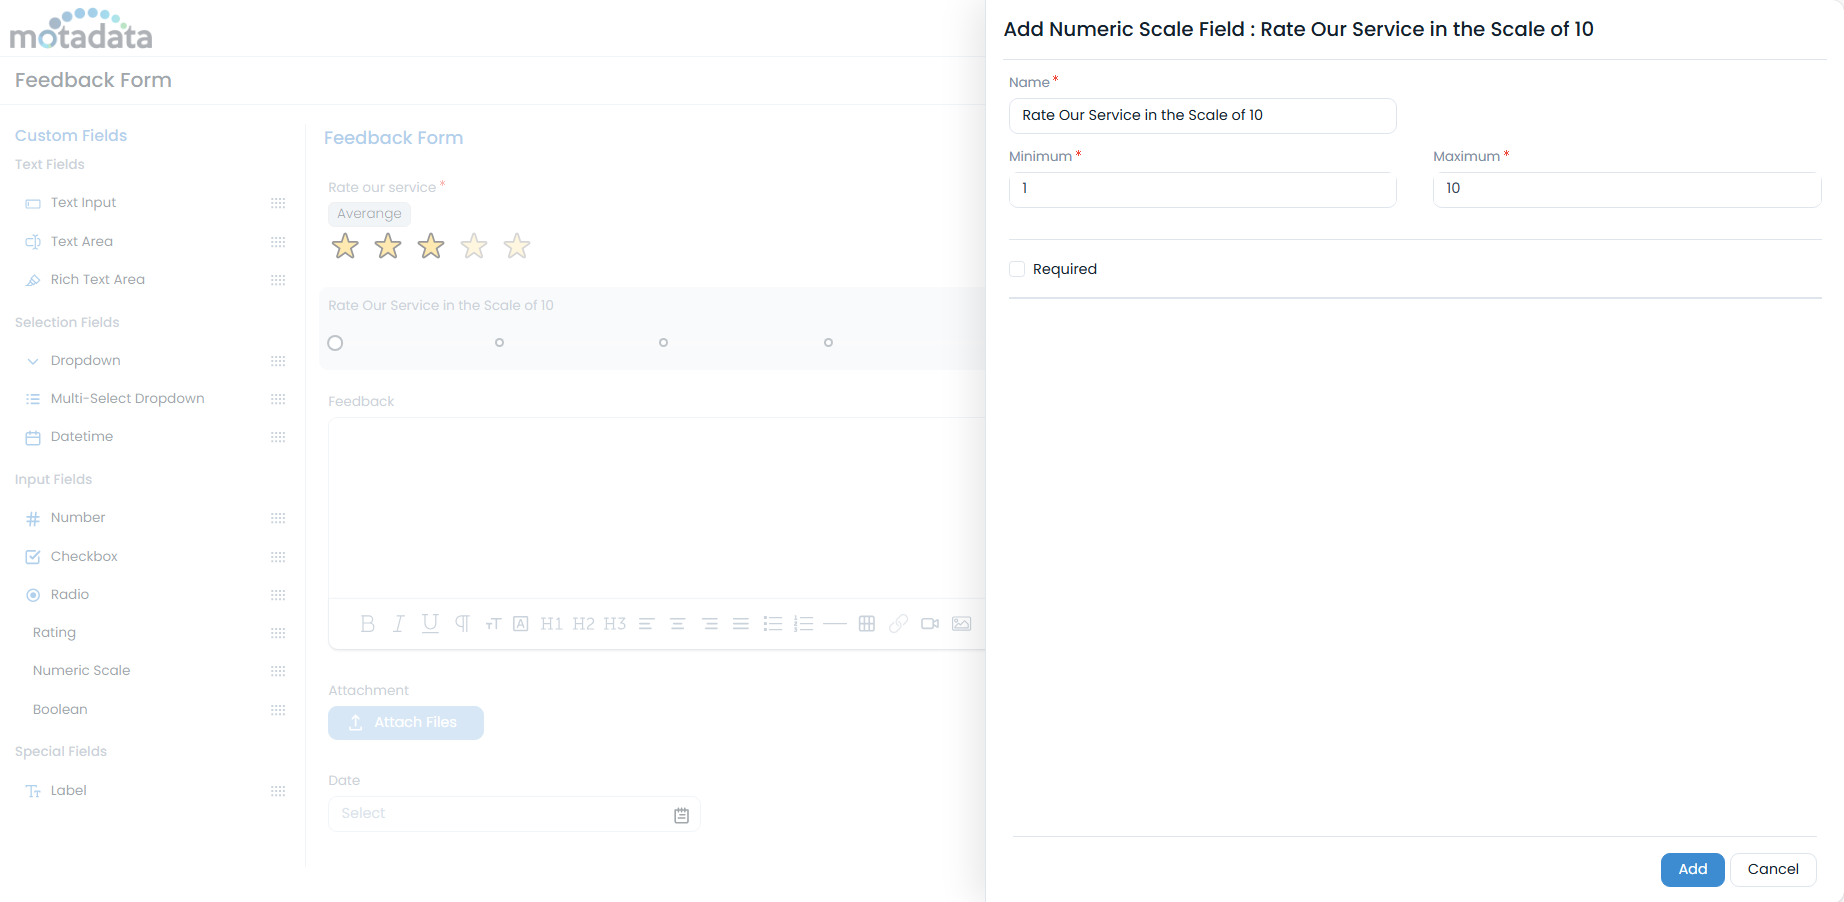
Task: Insert an image into the Feedback editor
Action: (x=961, y=623)
